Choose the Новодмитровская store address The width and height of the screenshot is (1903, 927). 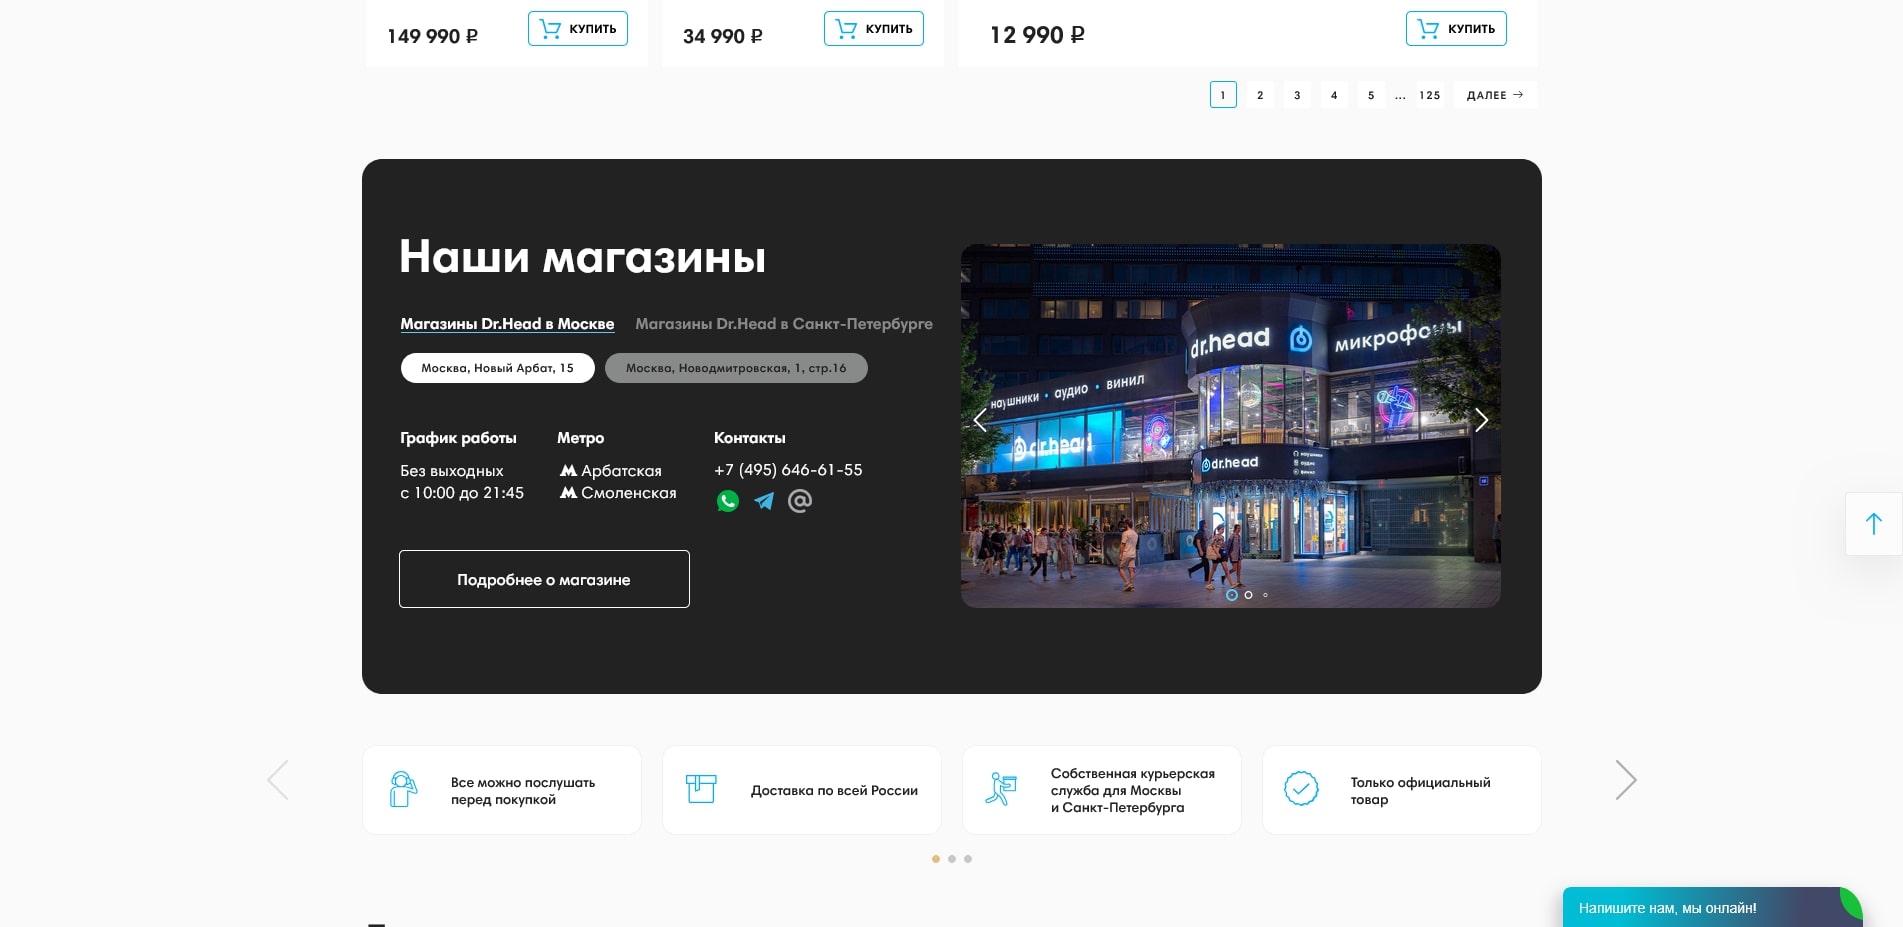[x=736, y=368]
